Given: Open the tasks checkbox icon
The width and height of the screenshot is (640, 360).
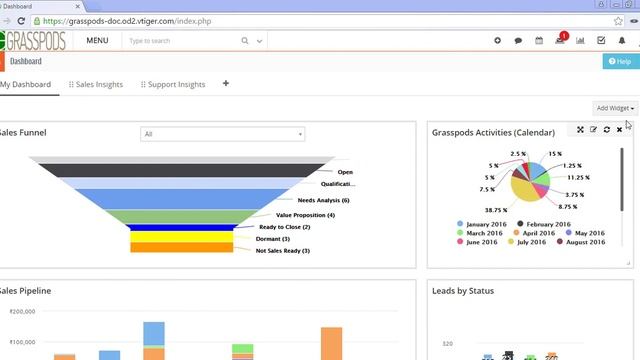Looking at the screenshot, I should click(x=601, y=40).
